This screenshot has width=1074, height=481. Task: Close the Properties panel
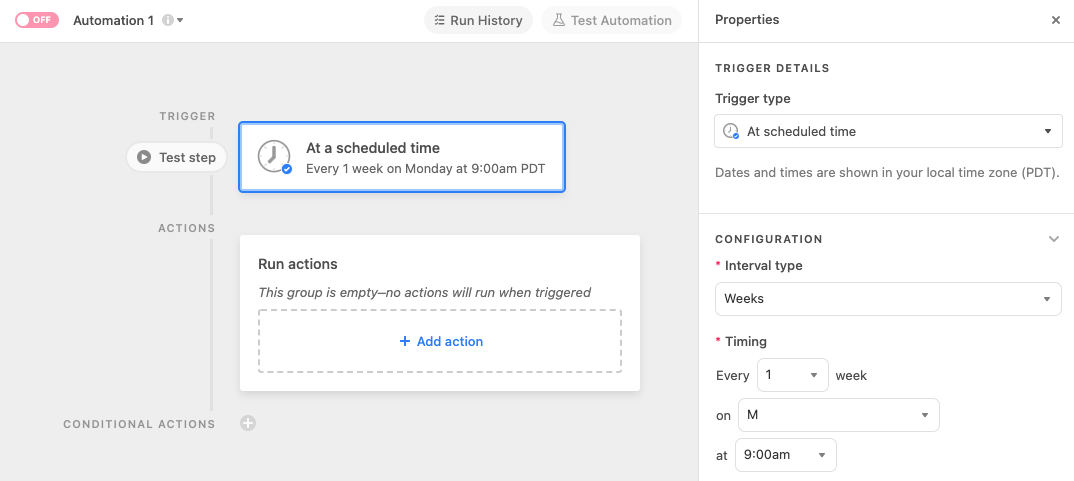click(x=1056, y=21)
